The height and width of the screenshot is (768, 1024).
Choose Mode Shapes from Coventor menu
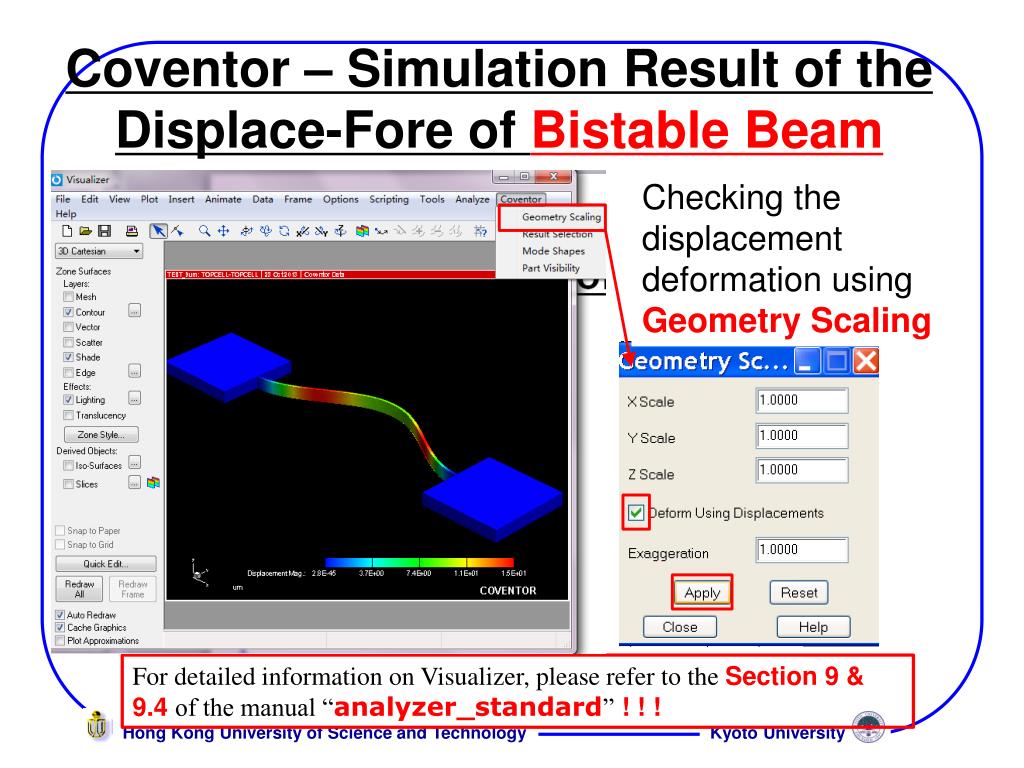point(553,251)
